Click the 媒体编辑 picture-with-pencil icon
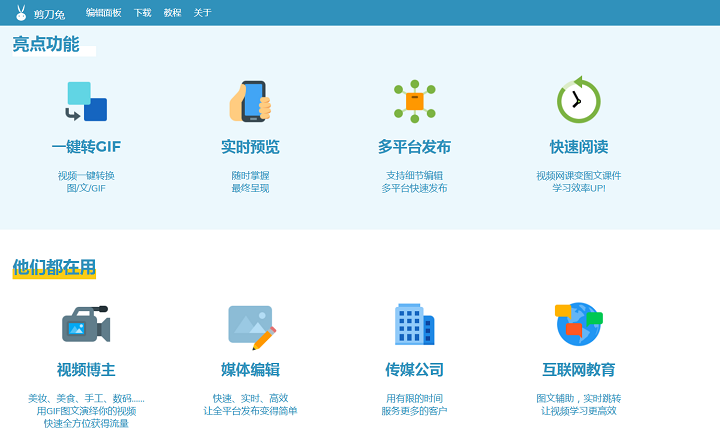The height and width of the screenshot is (432, 720). 250,325
